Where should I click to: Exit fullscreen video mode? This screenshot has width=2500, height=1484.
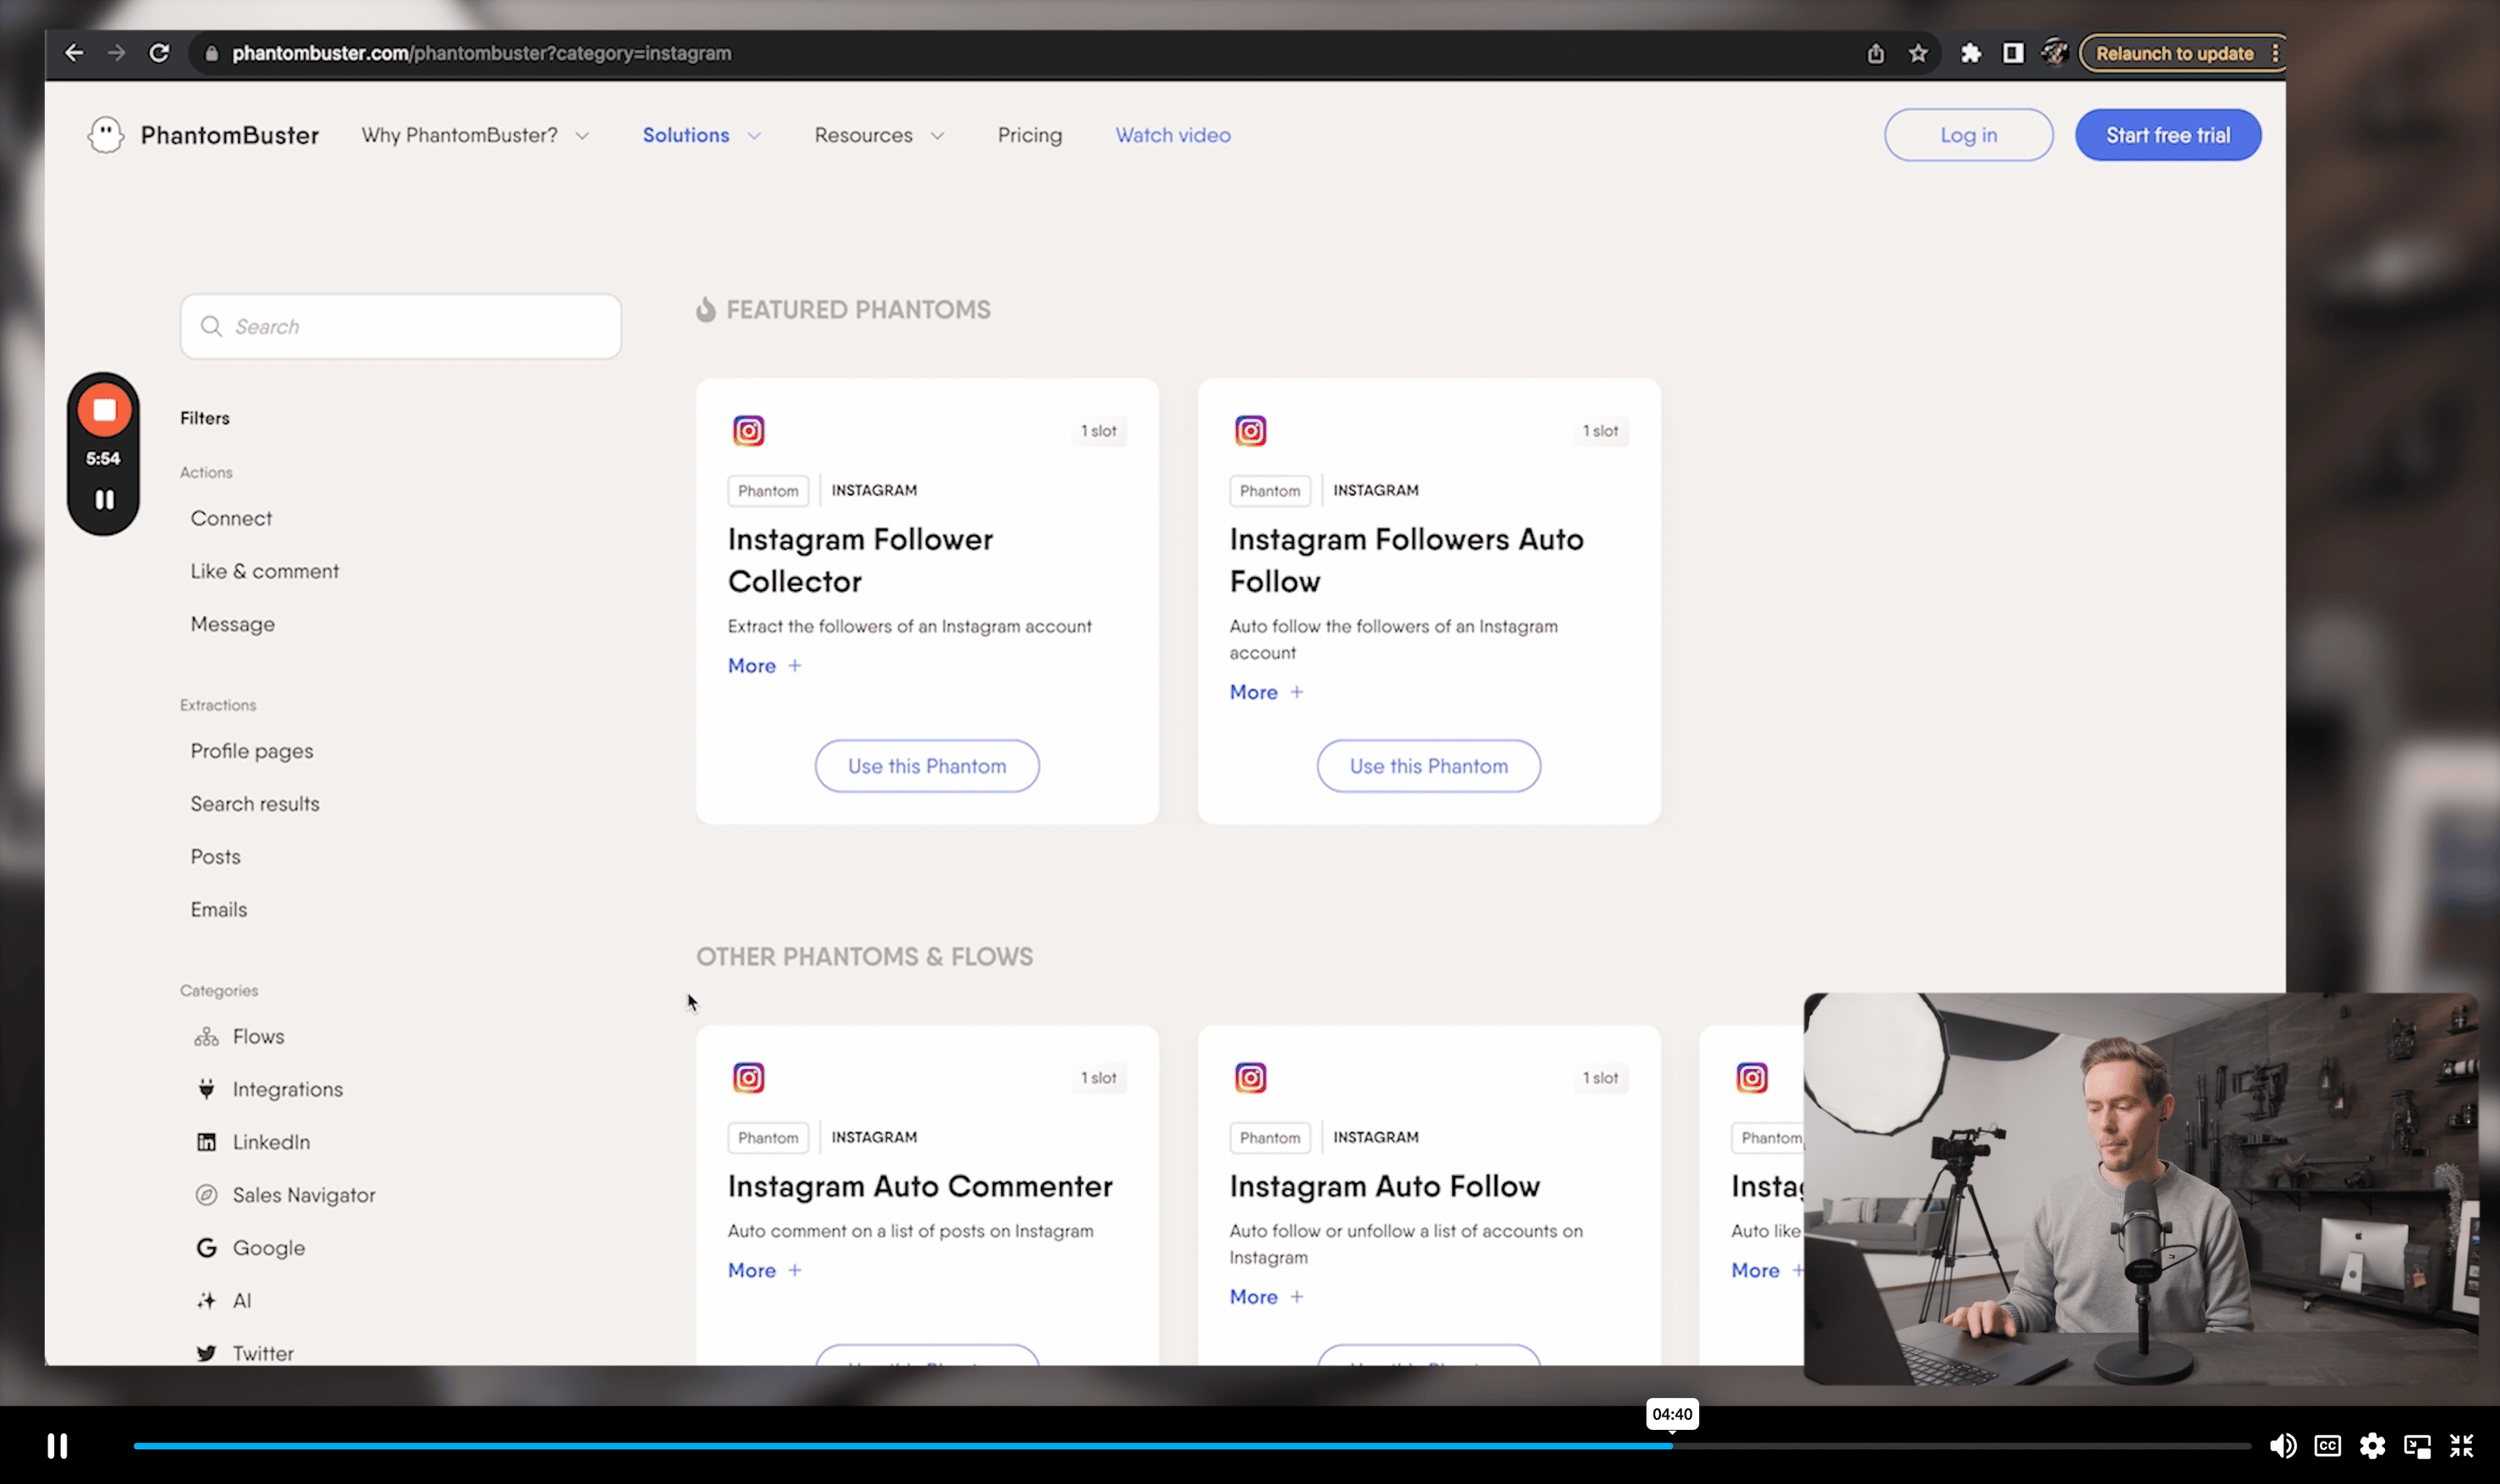(x=2461, y=1446)
